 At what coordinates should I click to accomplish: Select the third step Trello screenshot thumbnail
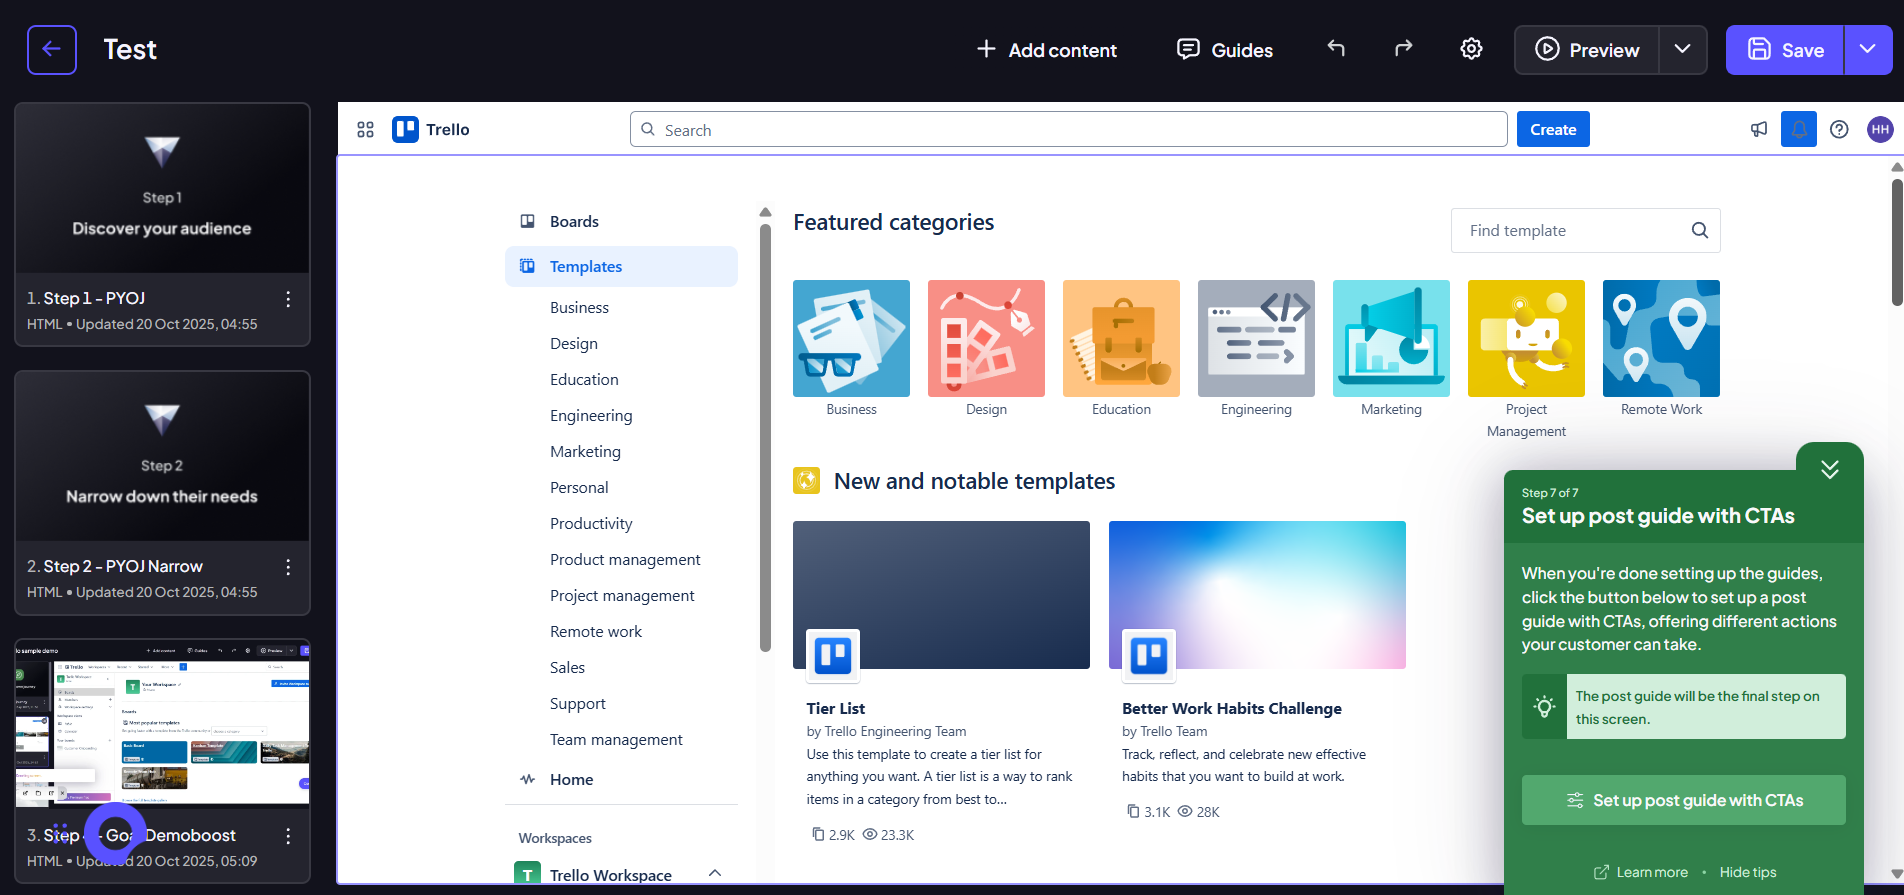[x=162, y=724]
